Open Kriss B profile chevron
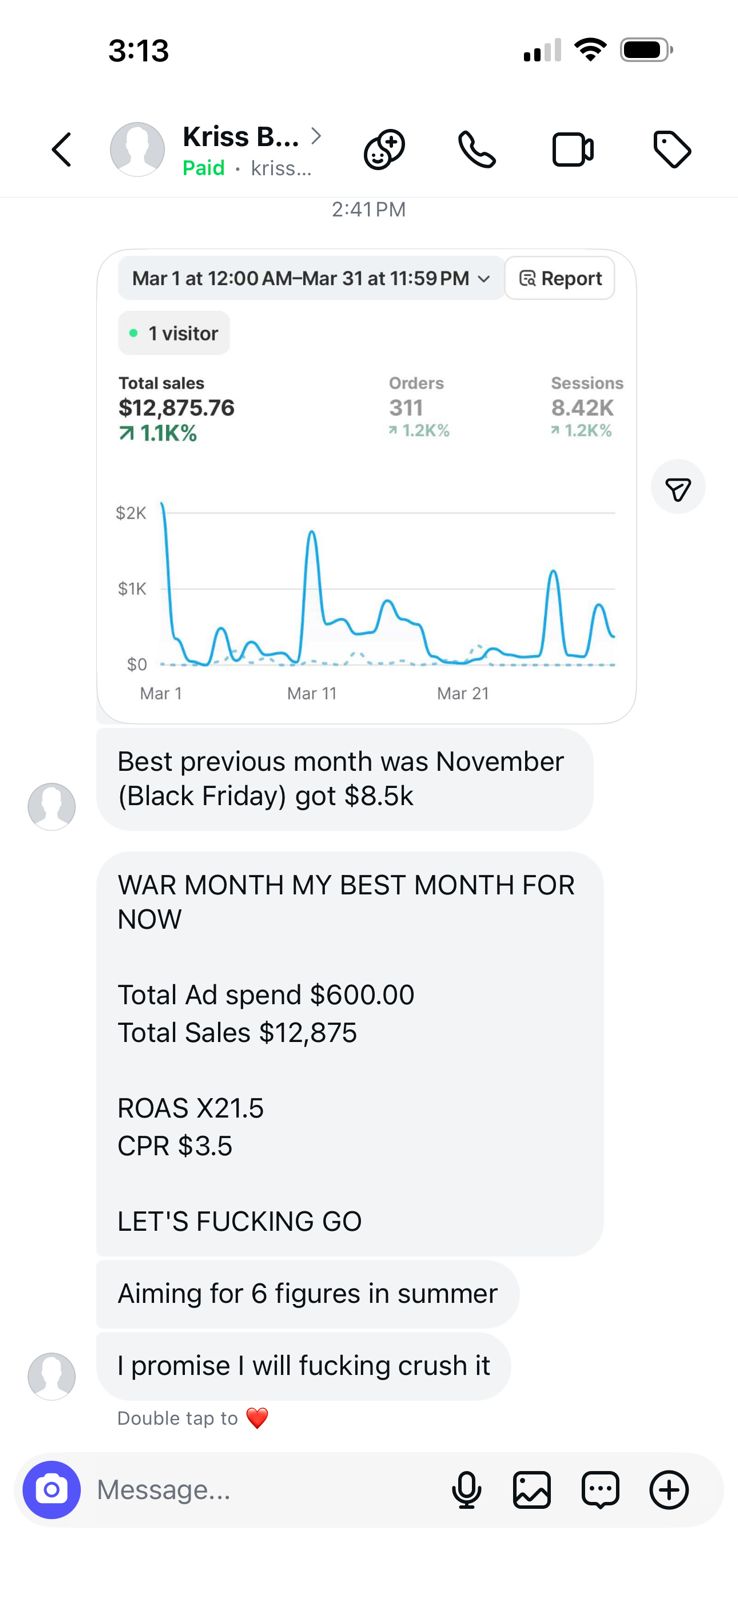Image resolution: width=738 pixels, height=1600 pixels. pos(316,136)
